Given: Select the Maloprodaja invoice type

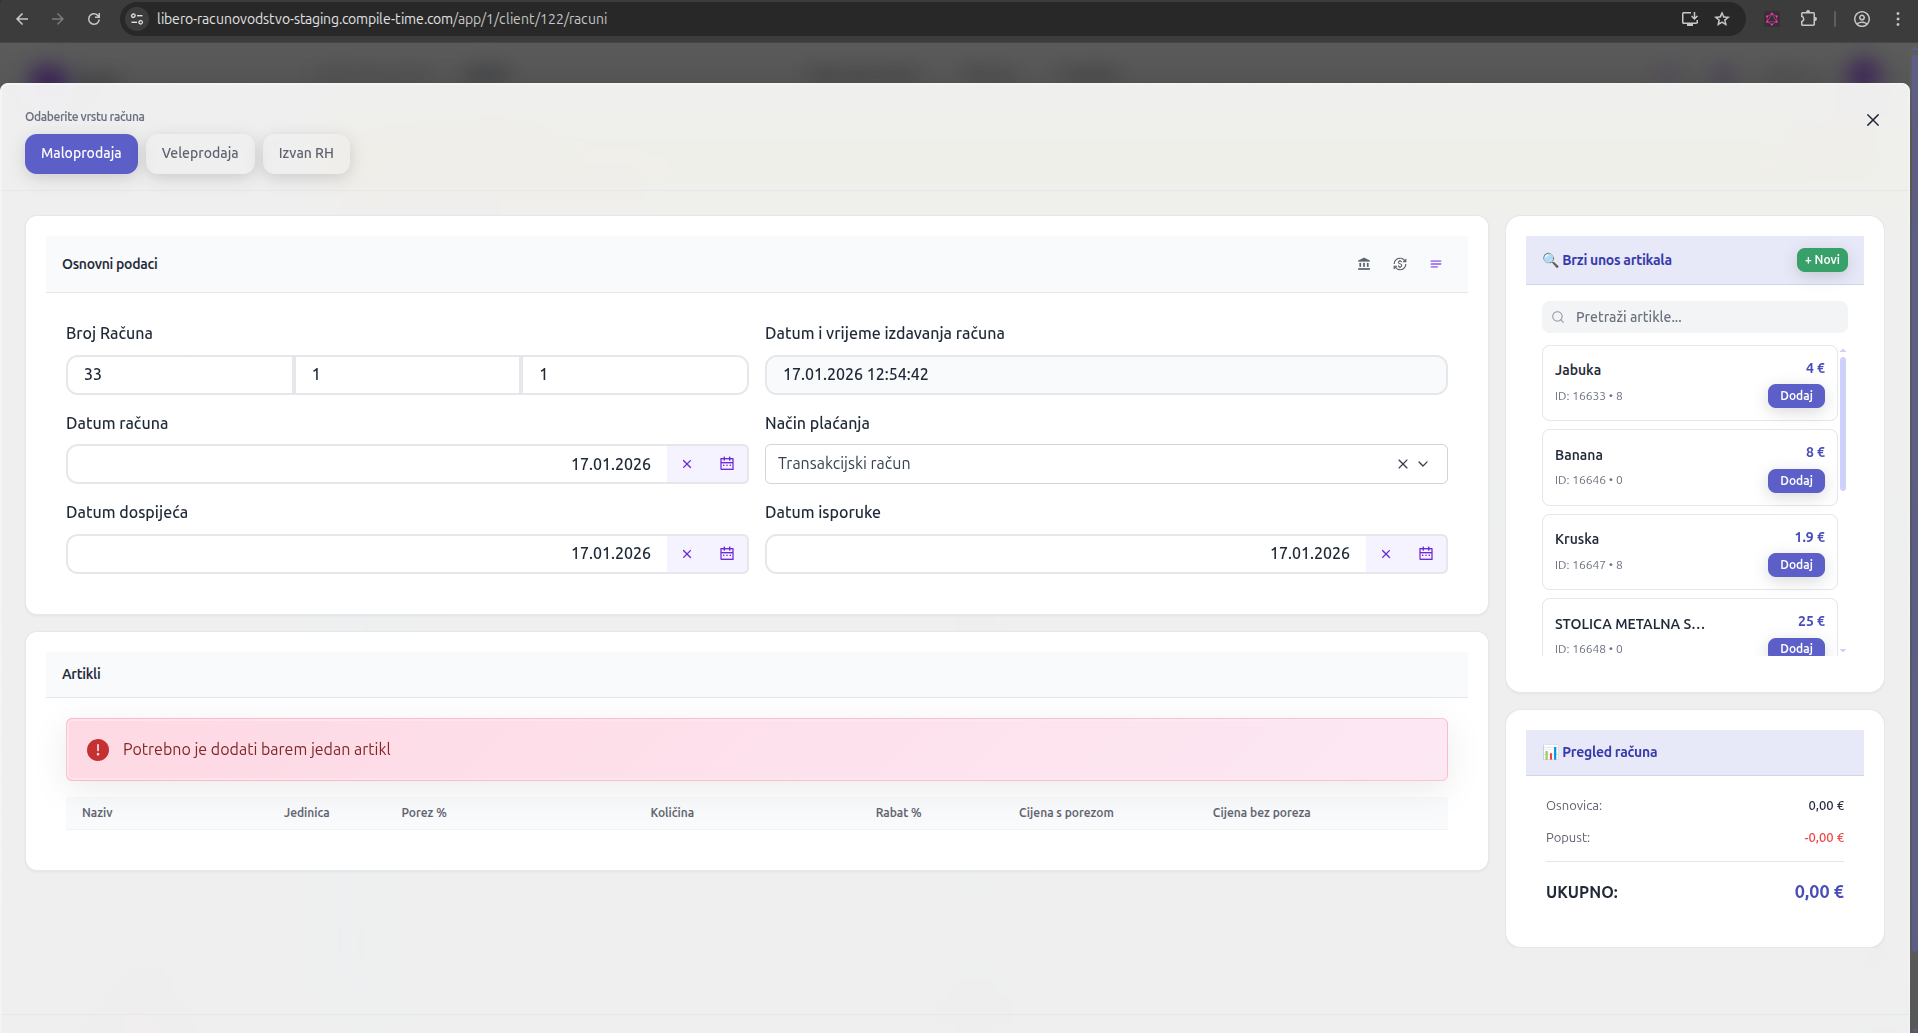Looking at the screenshot, I should tap(81, 153).
